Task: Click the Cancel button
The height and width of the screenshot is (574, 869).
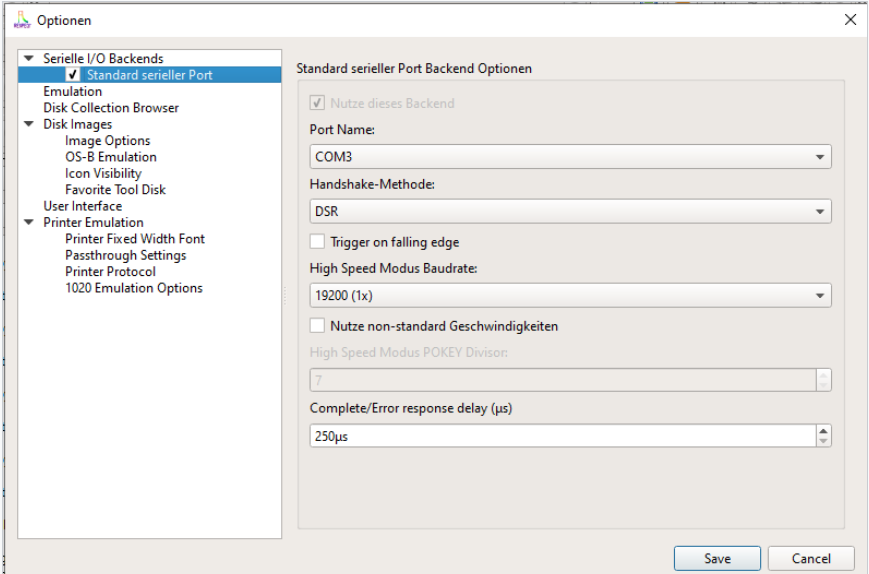Action: (x=811, y=559)
